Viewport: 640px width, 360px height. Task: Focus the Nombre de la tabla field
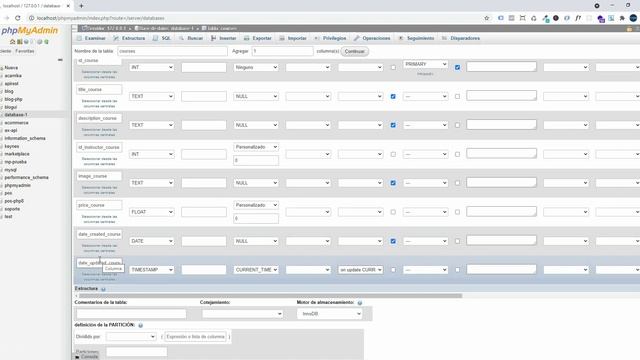tap(172, 51)
